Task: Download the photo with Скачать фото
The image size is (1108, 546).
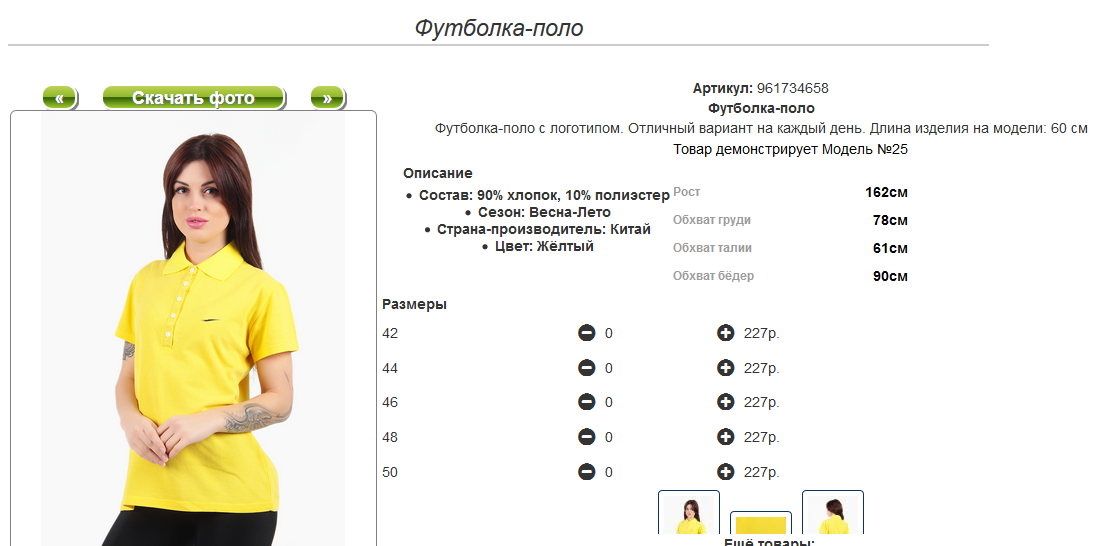Action: [194, 97]
